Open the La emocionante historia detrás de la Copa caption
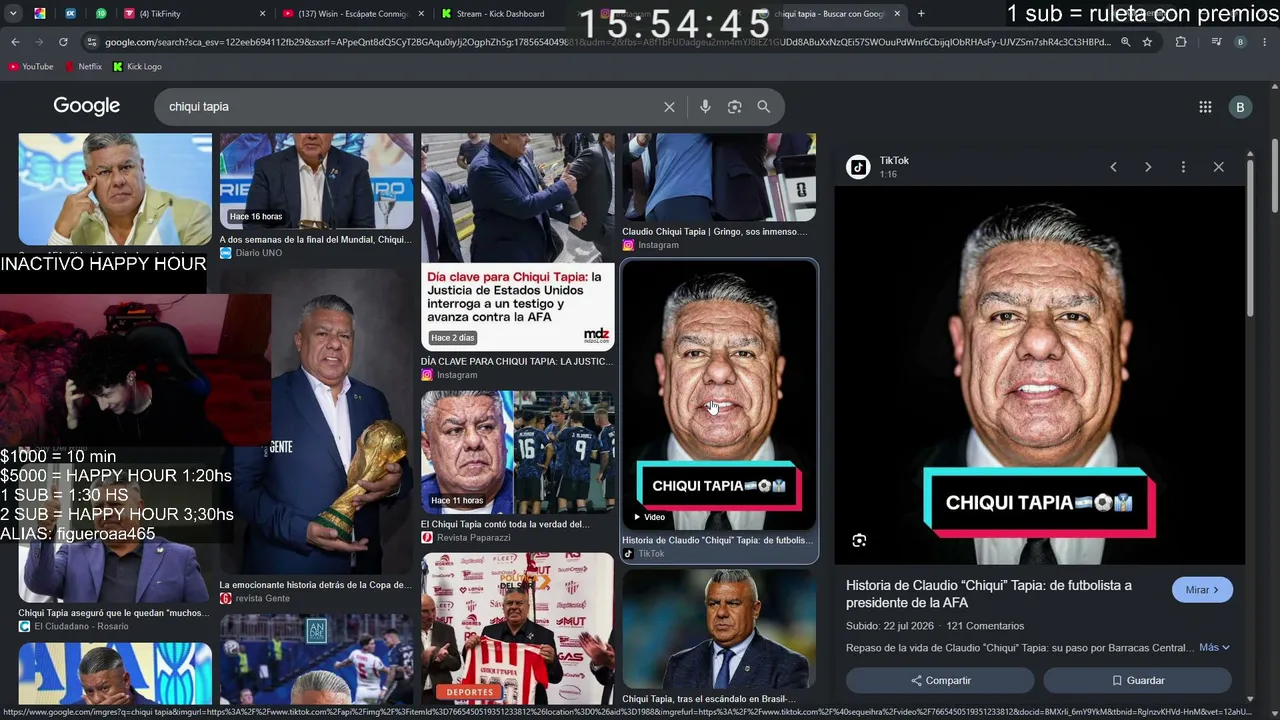This screenshot has height=720, width=1280. [315, 585]
